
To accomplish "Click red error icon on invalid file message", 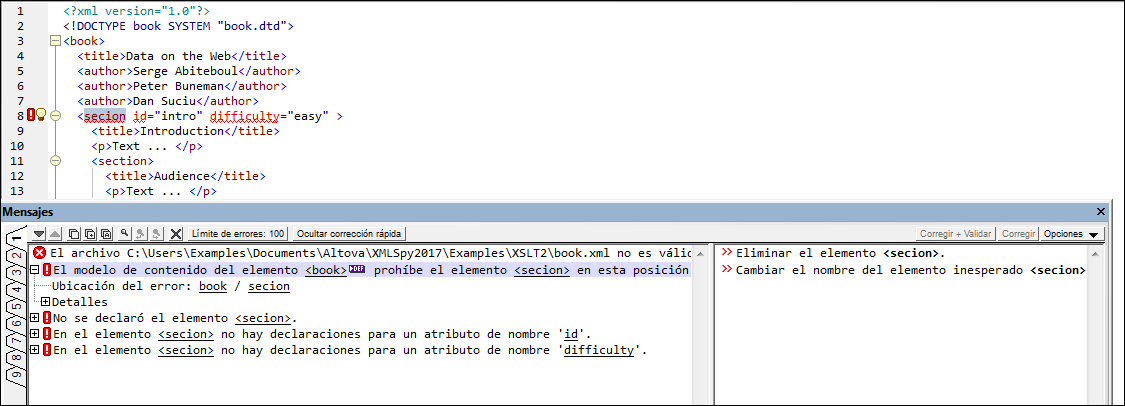I will pyautogui.click(x=39, y=253).
